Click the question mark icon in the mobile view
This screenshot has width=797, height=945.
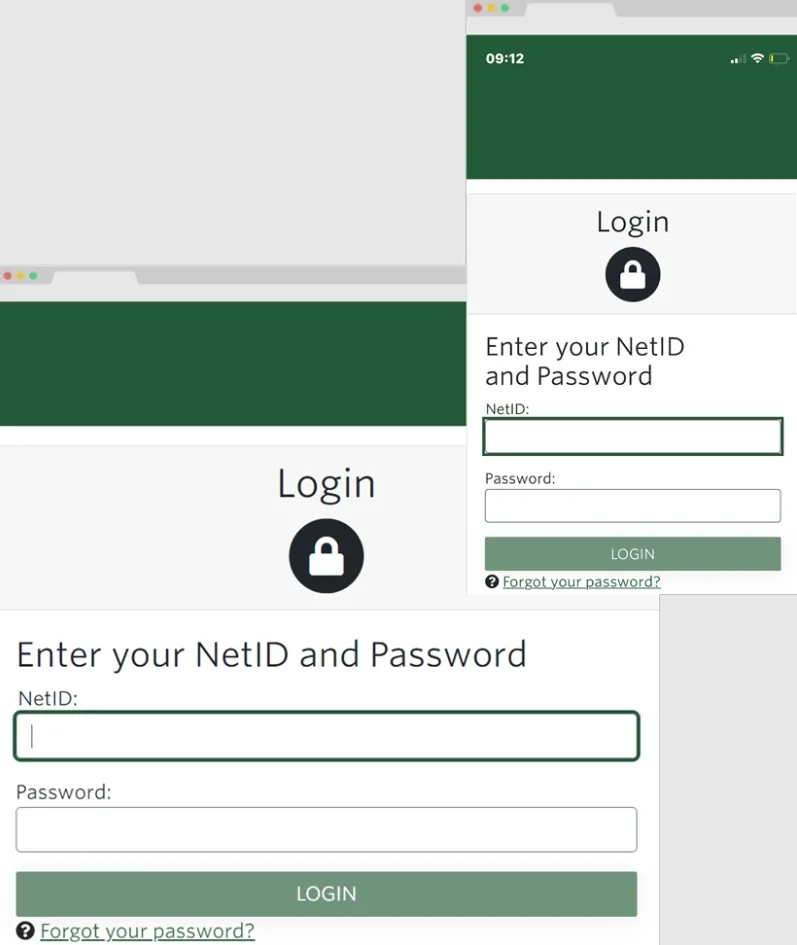[492, 581]
